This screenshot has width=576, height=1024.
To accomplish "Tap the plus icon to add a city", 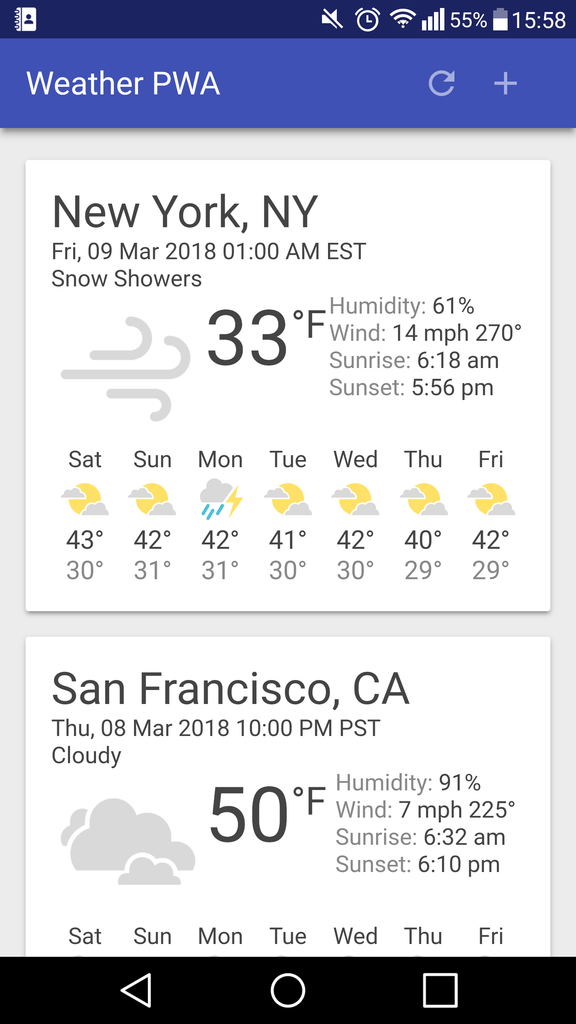I will (x=505, y=84).
